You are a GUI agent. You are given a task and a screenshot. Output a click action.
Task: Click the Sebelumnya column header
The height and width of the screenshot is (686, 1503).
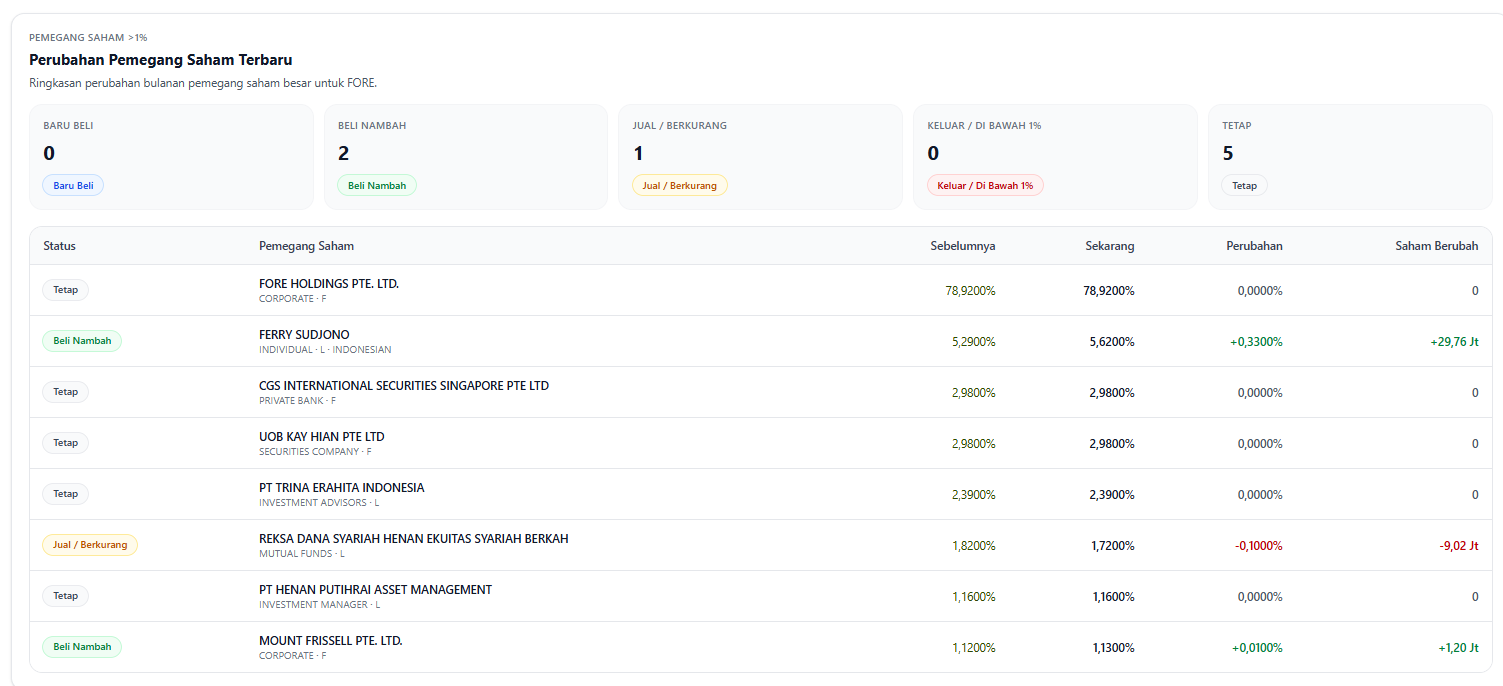pos(963,246)
